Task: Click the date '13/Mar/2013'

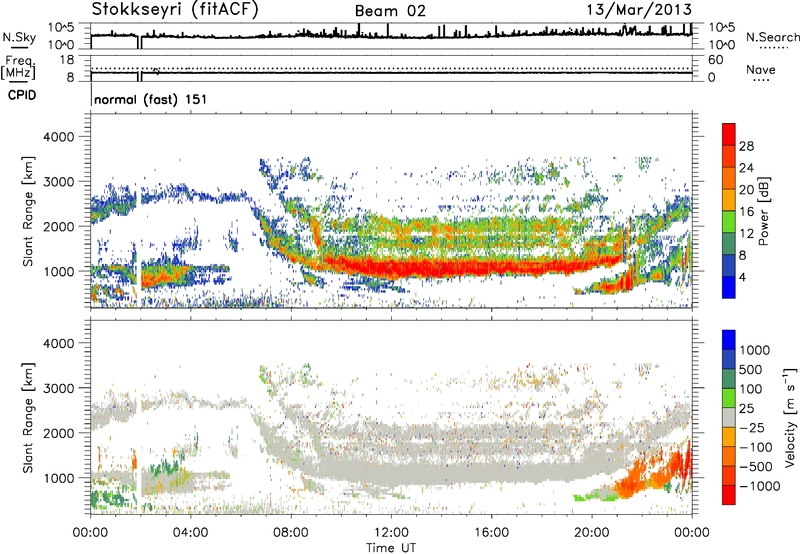Action: [x=639, y=9]
